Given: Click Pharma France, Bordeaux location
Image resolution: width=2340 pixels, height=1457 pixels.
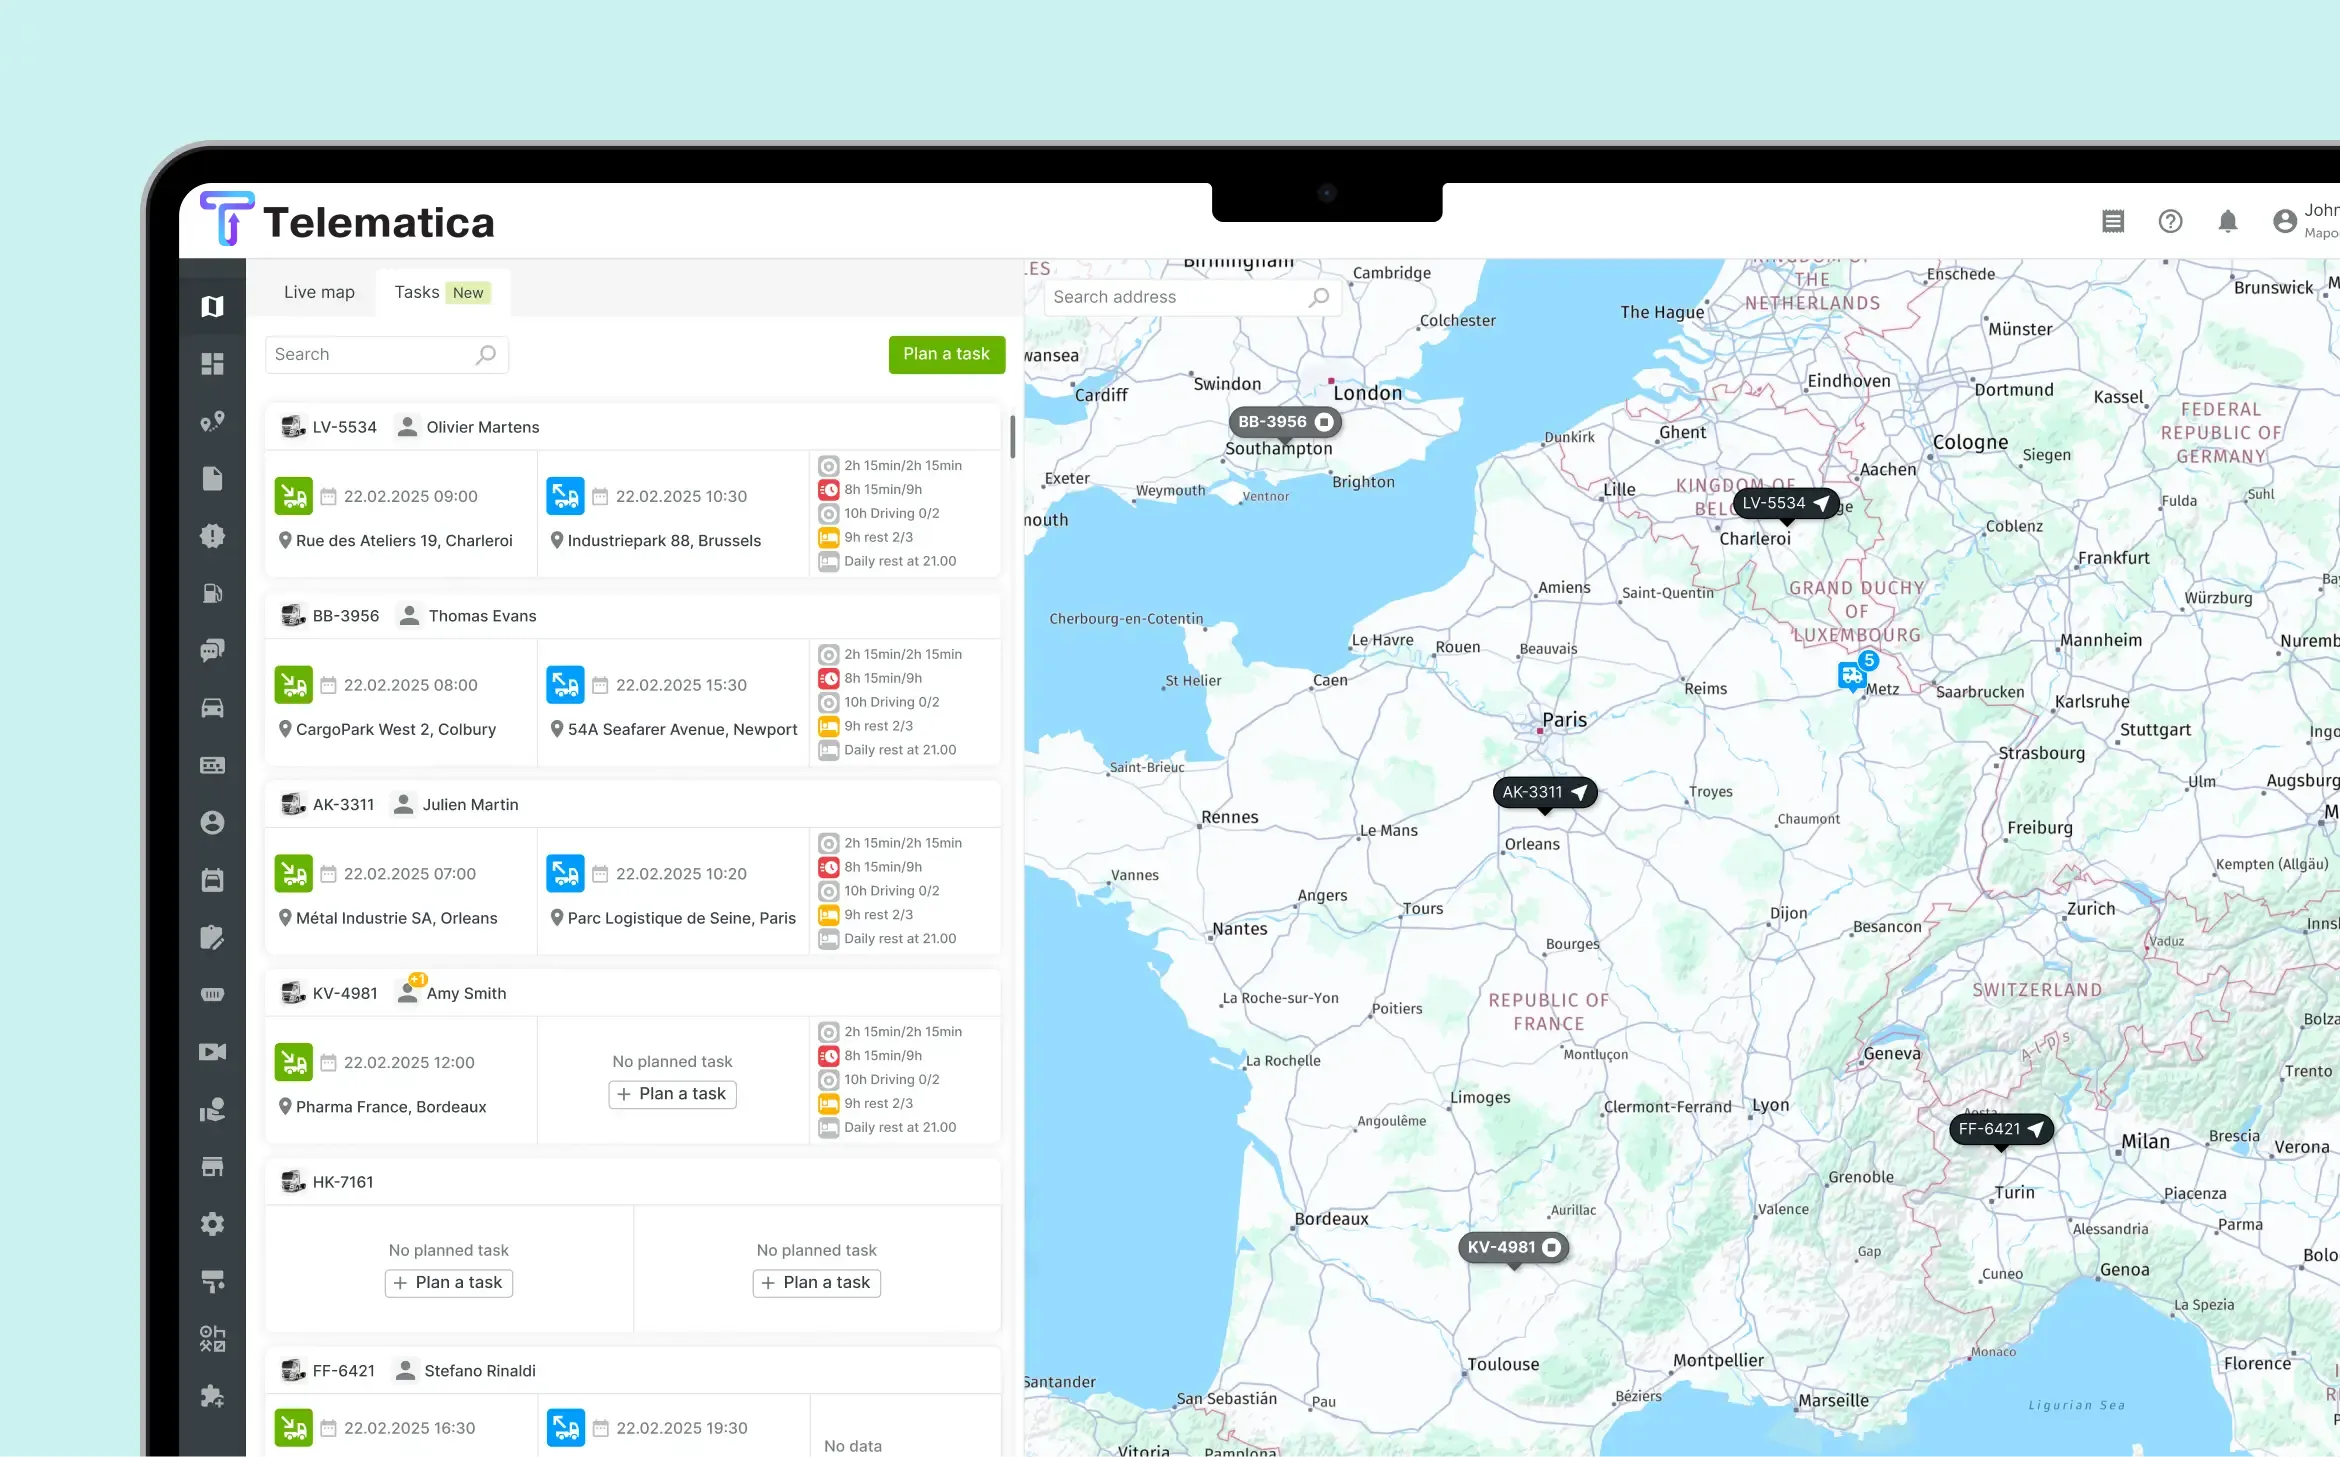Looking at the screenshot, I should 391,1107.
